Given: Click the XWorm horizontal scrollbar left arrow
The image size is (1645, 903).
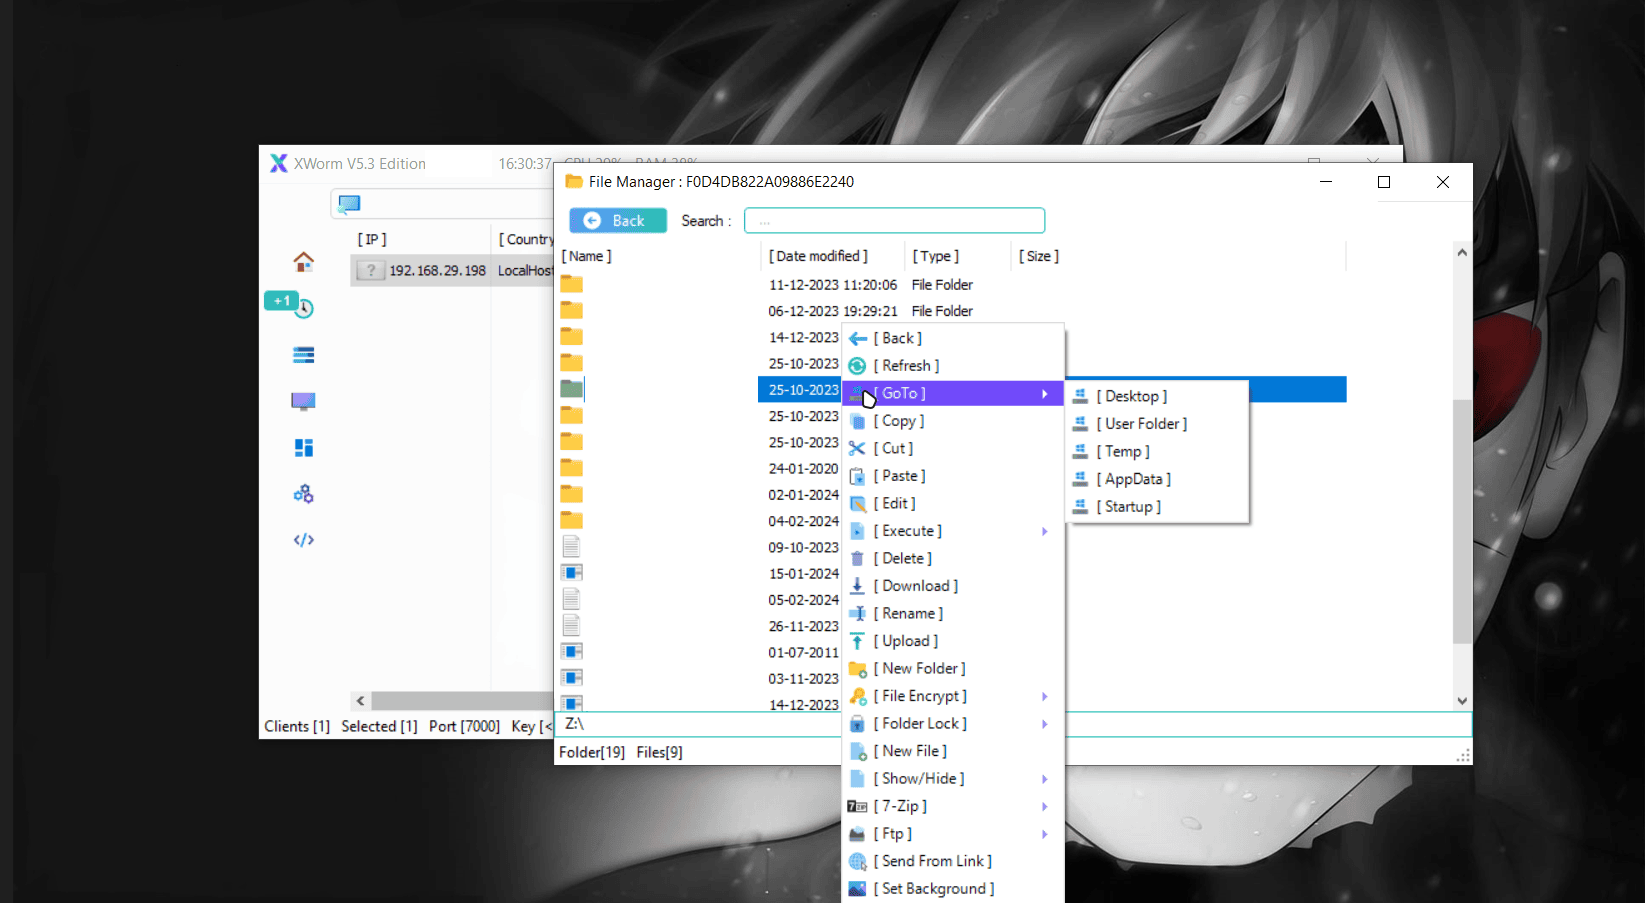Looking at the screenshot, I should click(x=361, y=701).
